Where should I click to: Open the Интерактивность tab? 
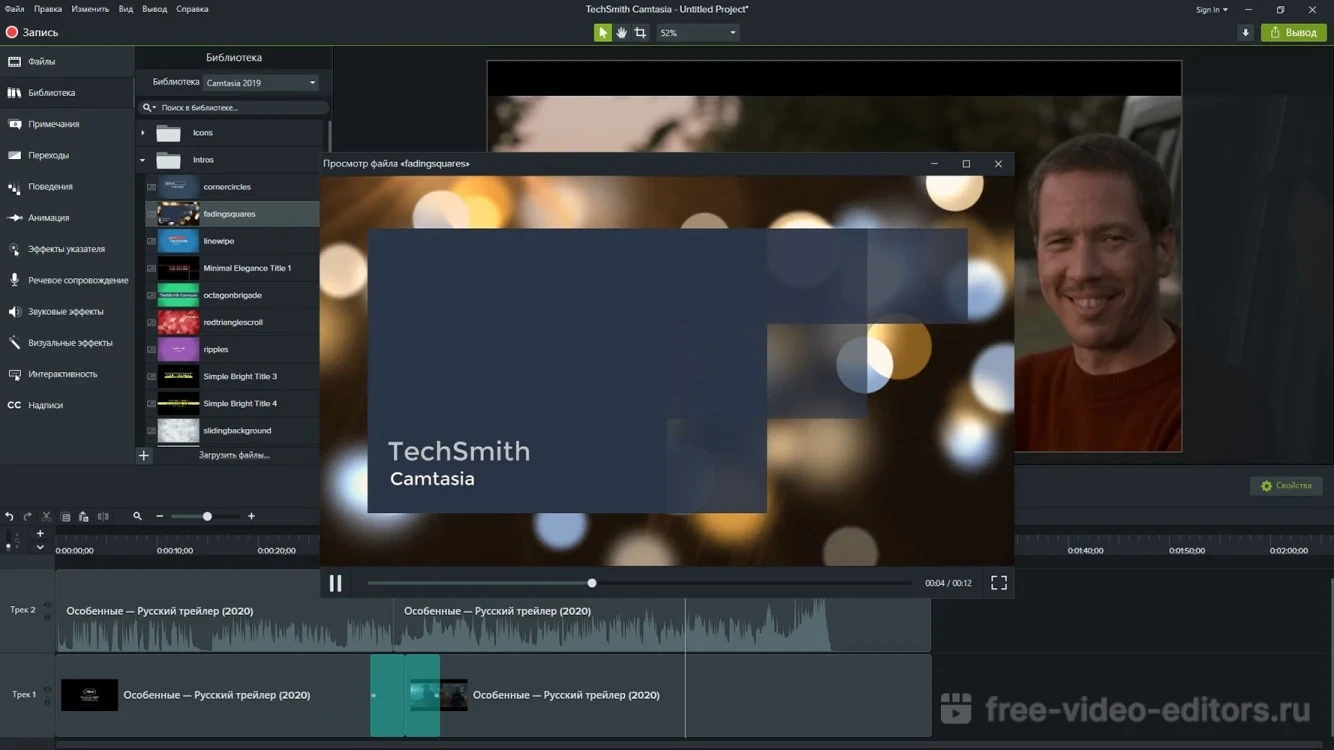click(67, 374)
